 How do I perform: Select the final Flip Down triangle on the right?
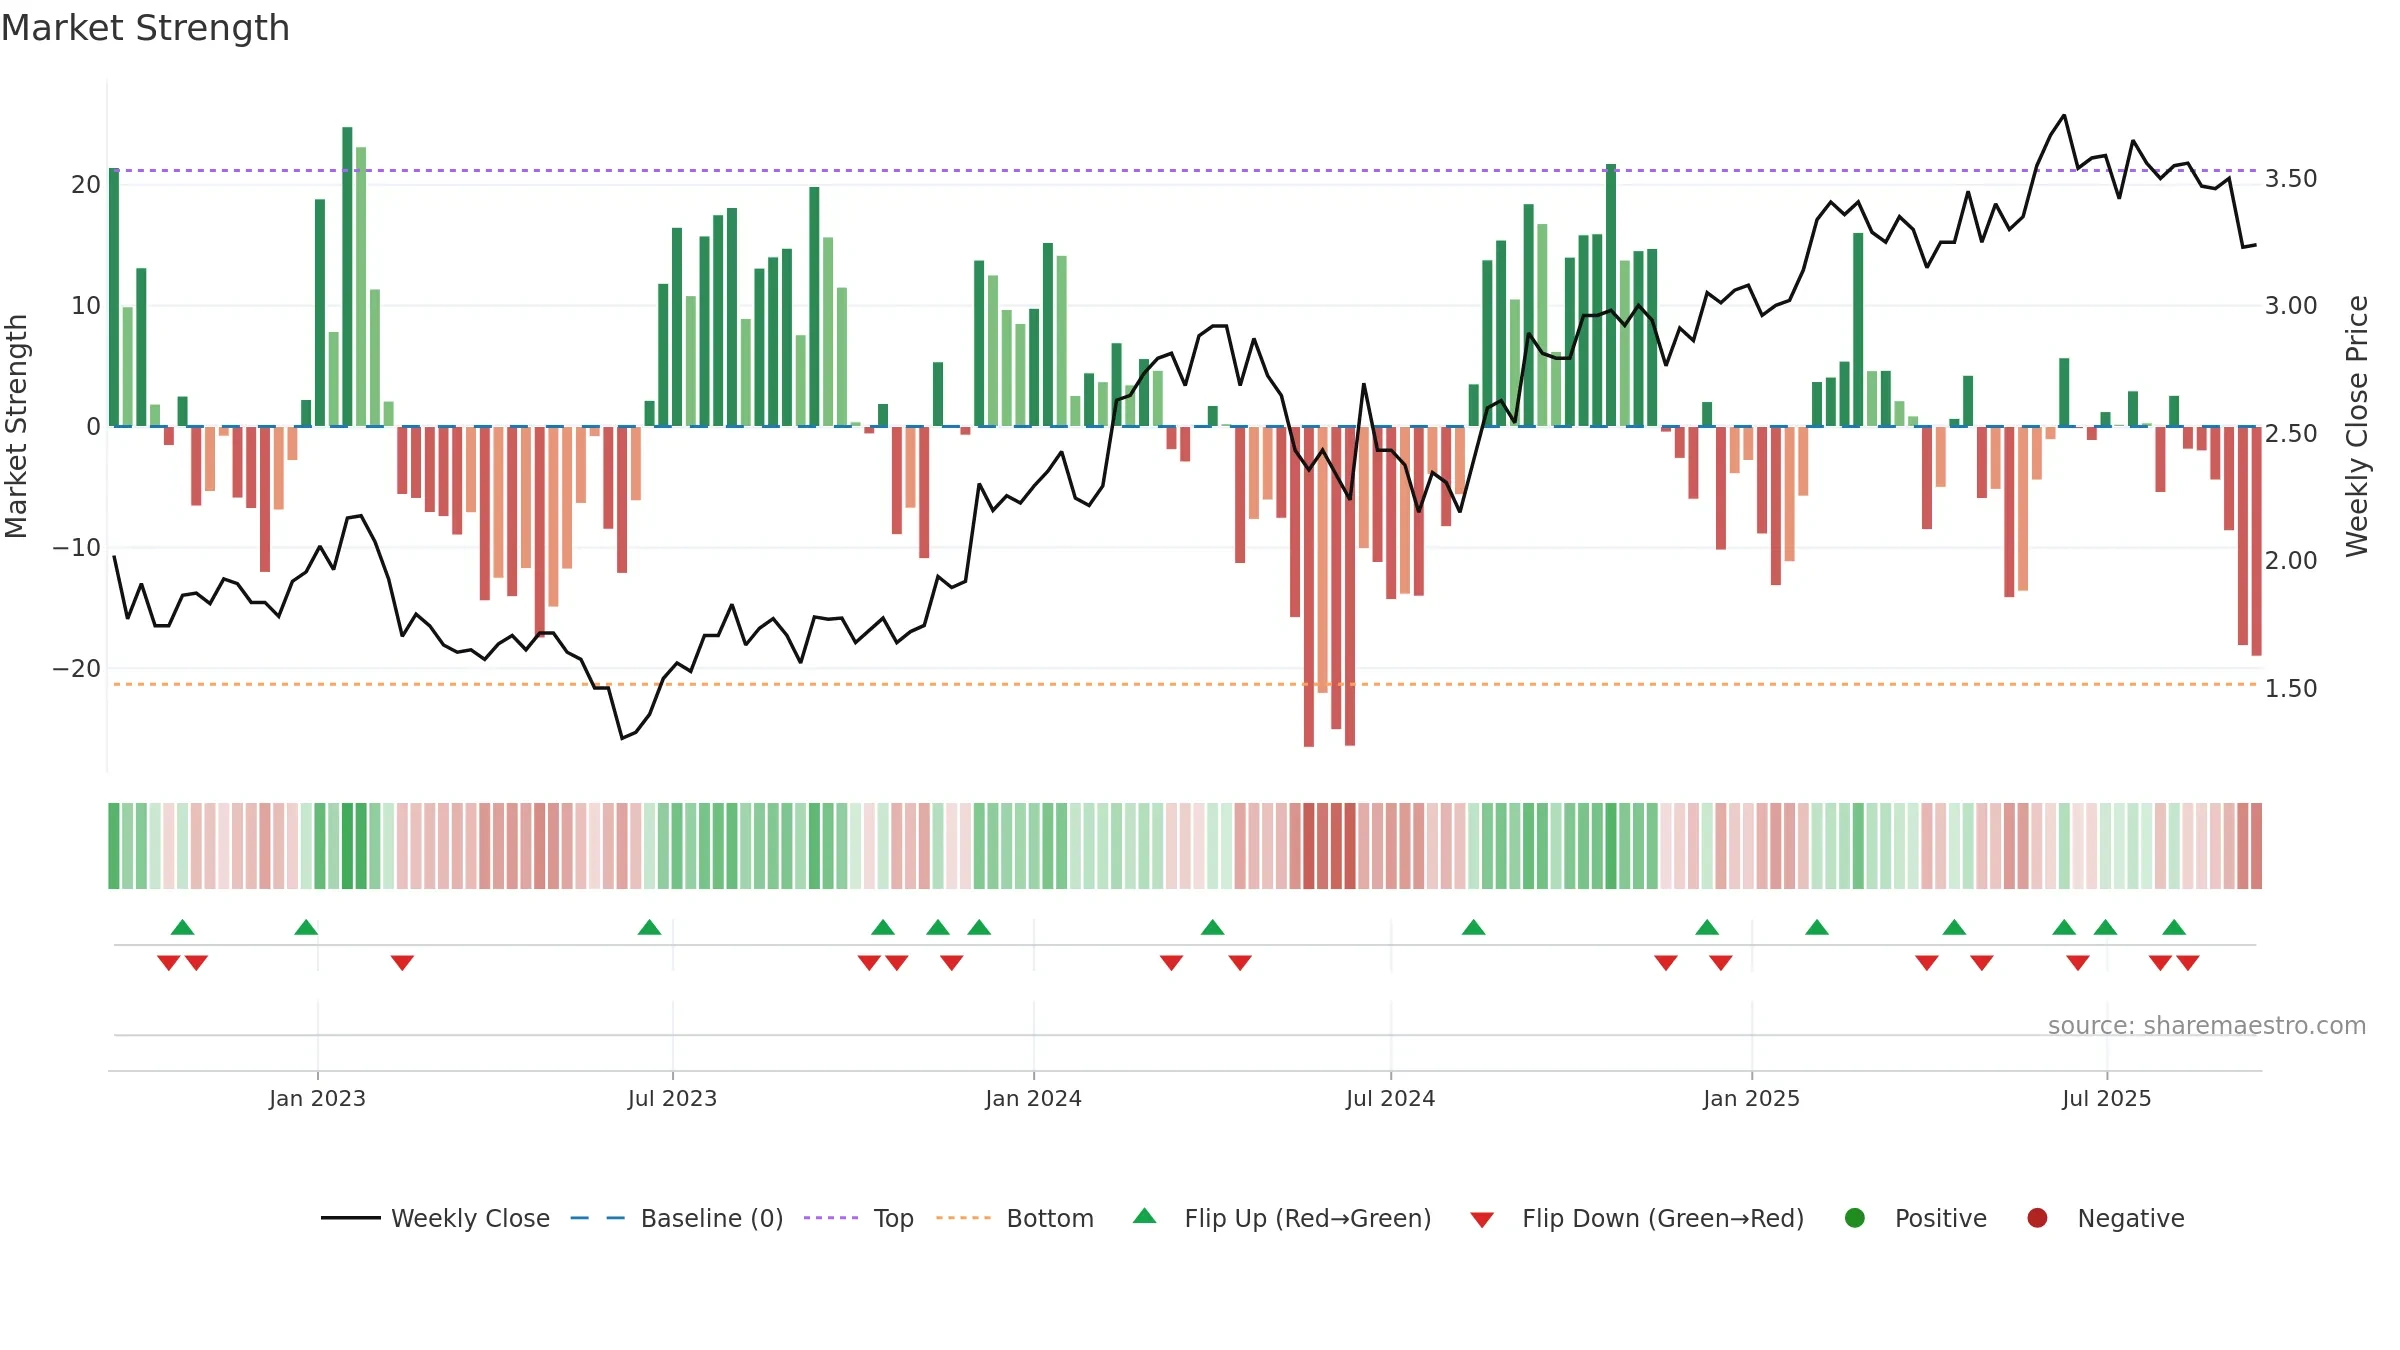[2188, 963]
